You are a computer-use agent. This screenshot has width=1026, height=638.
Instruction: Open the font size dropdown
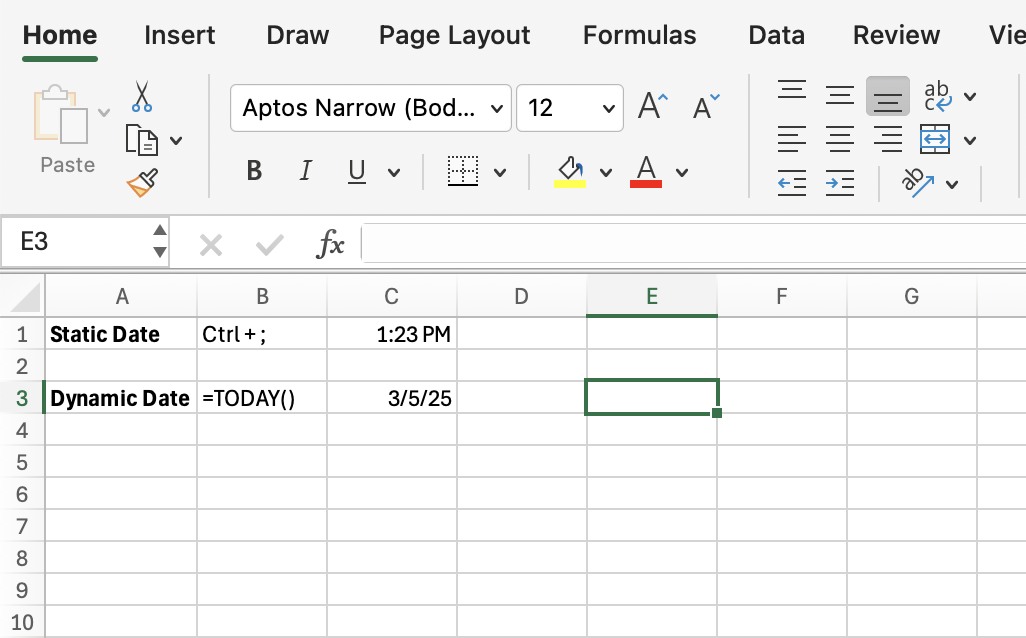[x=605, y=108]
